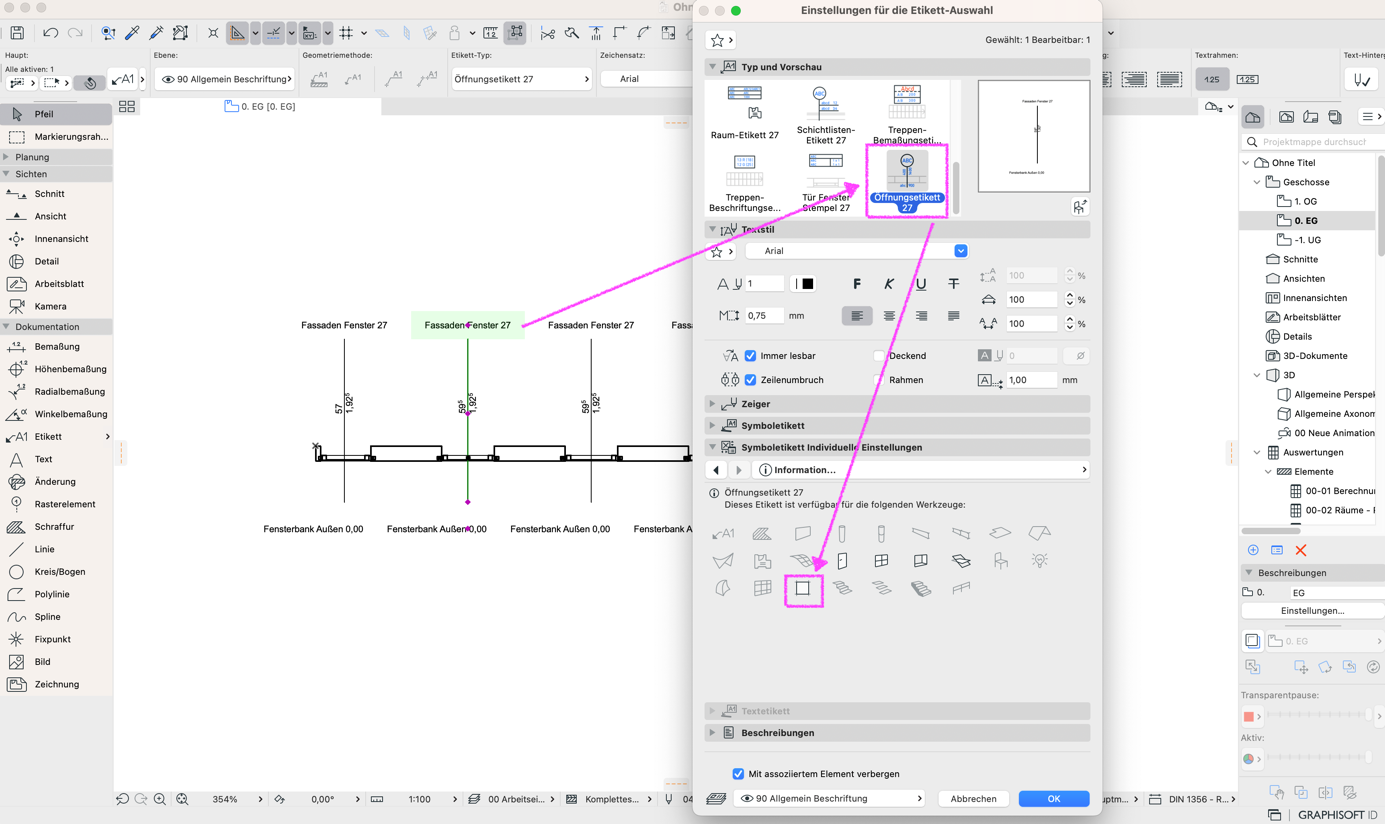
Task: Select the Schraffur fill tool
Action: (56, 527)
